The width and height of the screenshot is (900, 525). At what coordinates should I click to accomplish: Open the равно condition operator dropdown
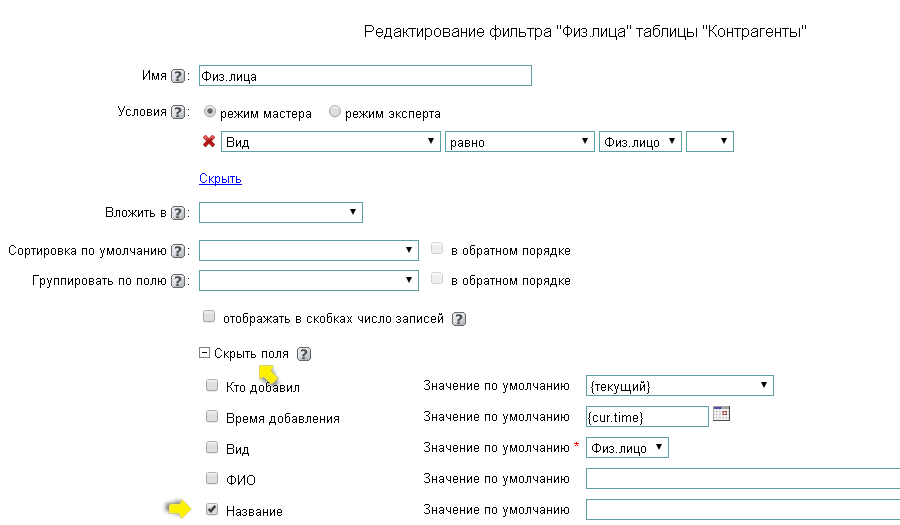point(518,142)
